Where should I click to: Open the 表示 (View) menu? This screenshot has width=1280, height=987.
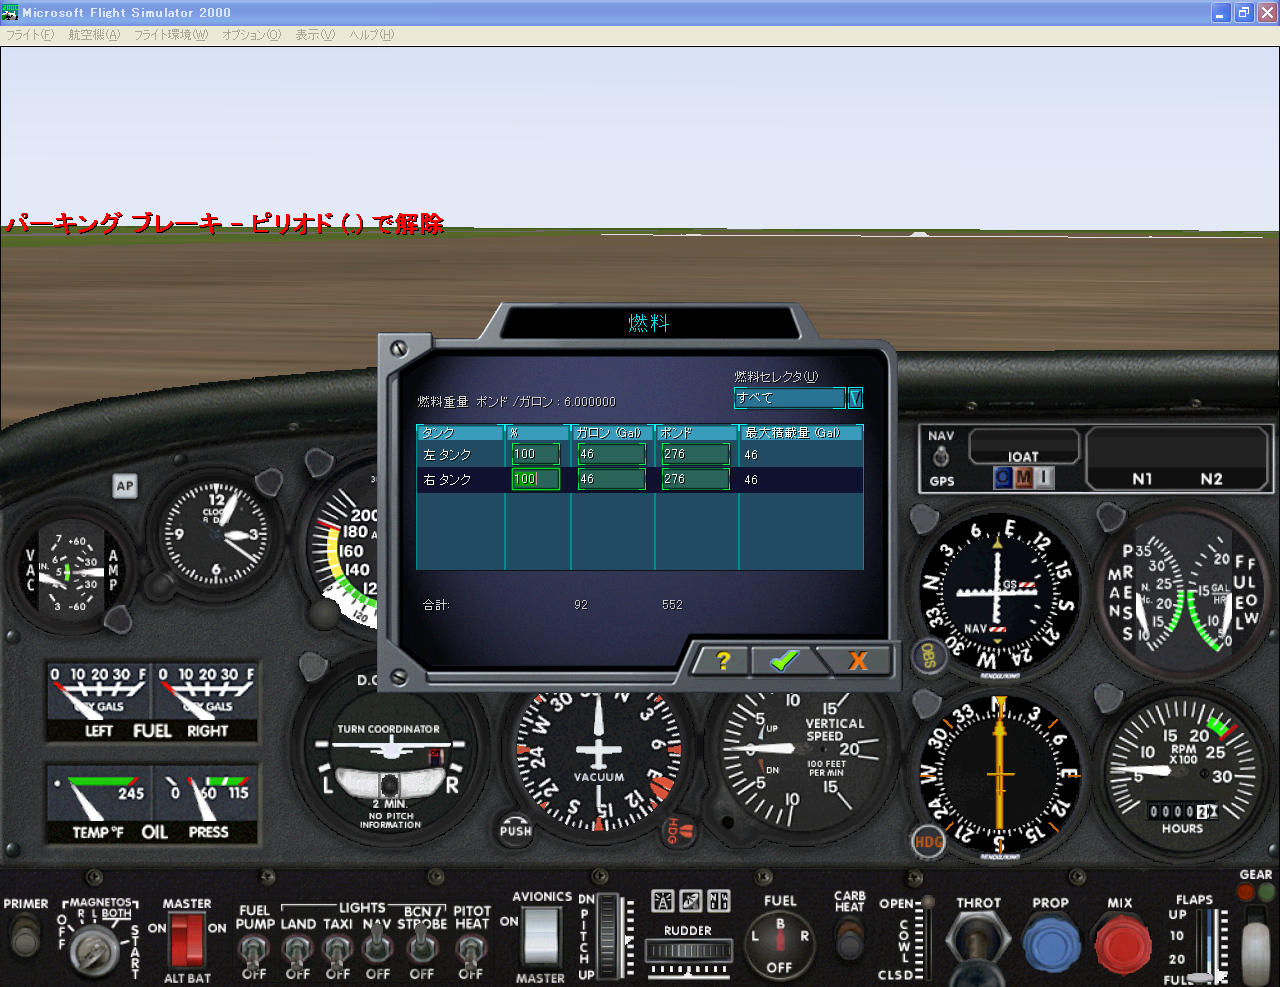[315, 35]
